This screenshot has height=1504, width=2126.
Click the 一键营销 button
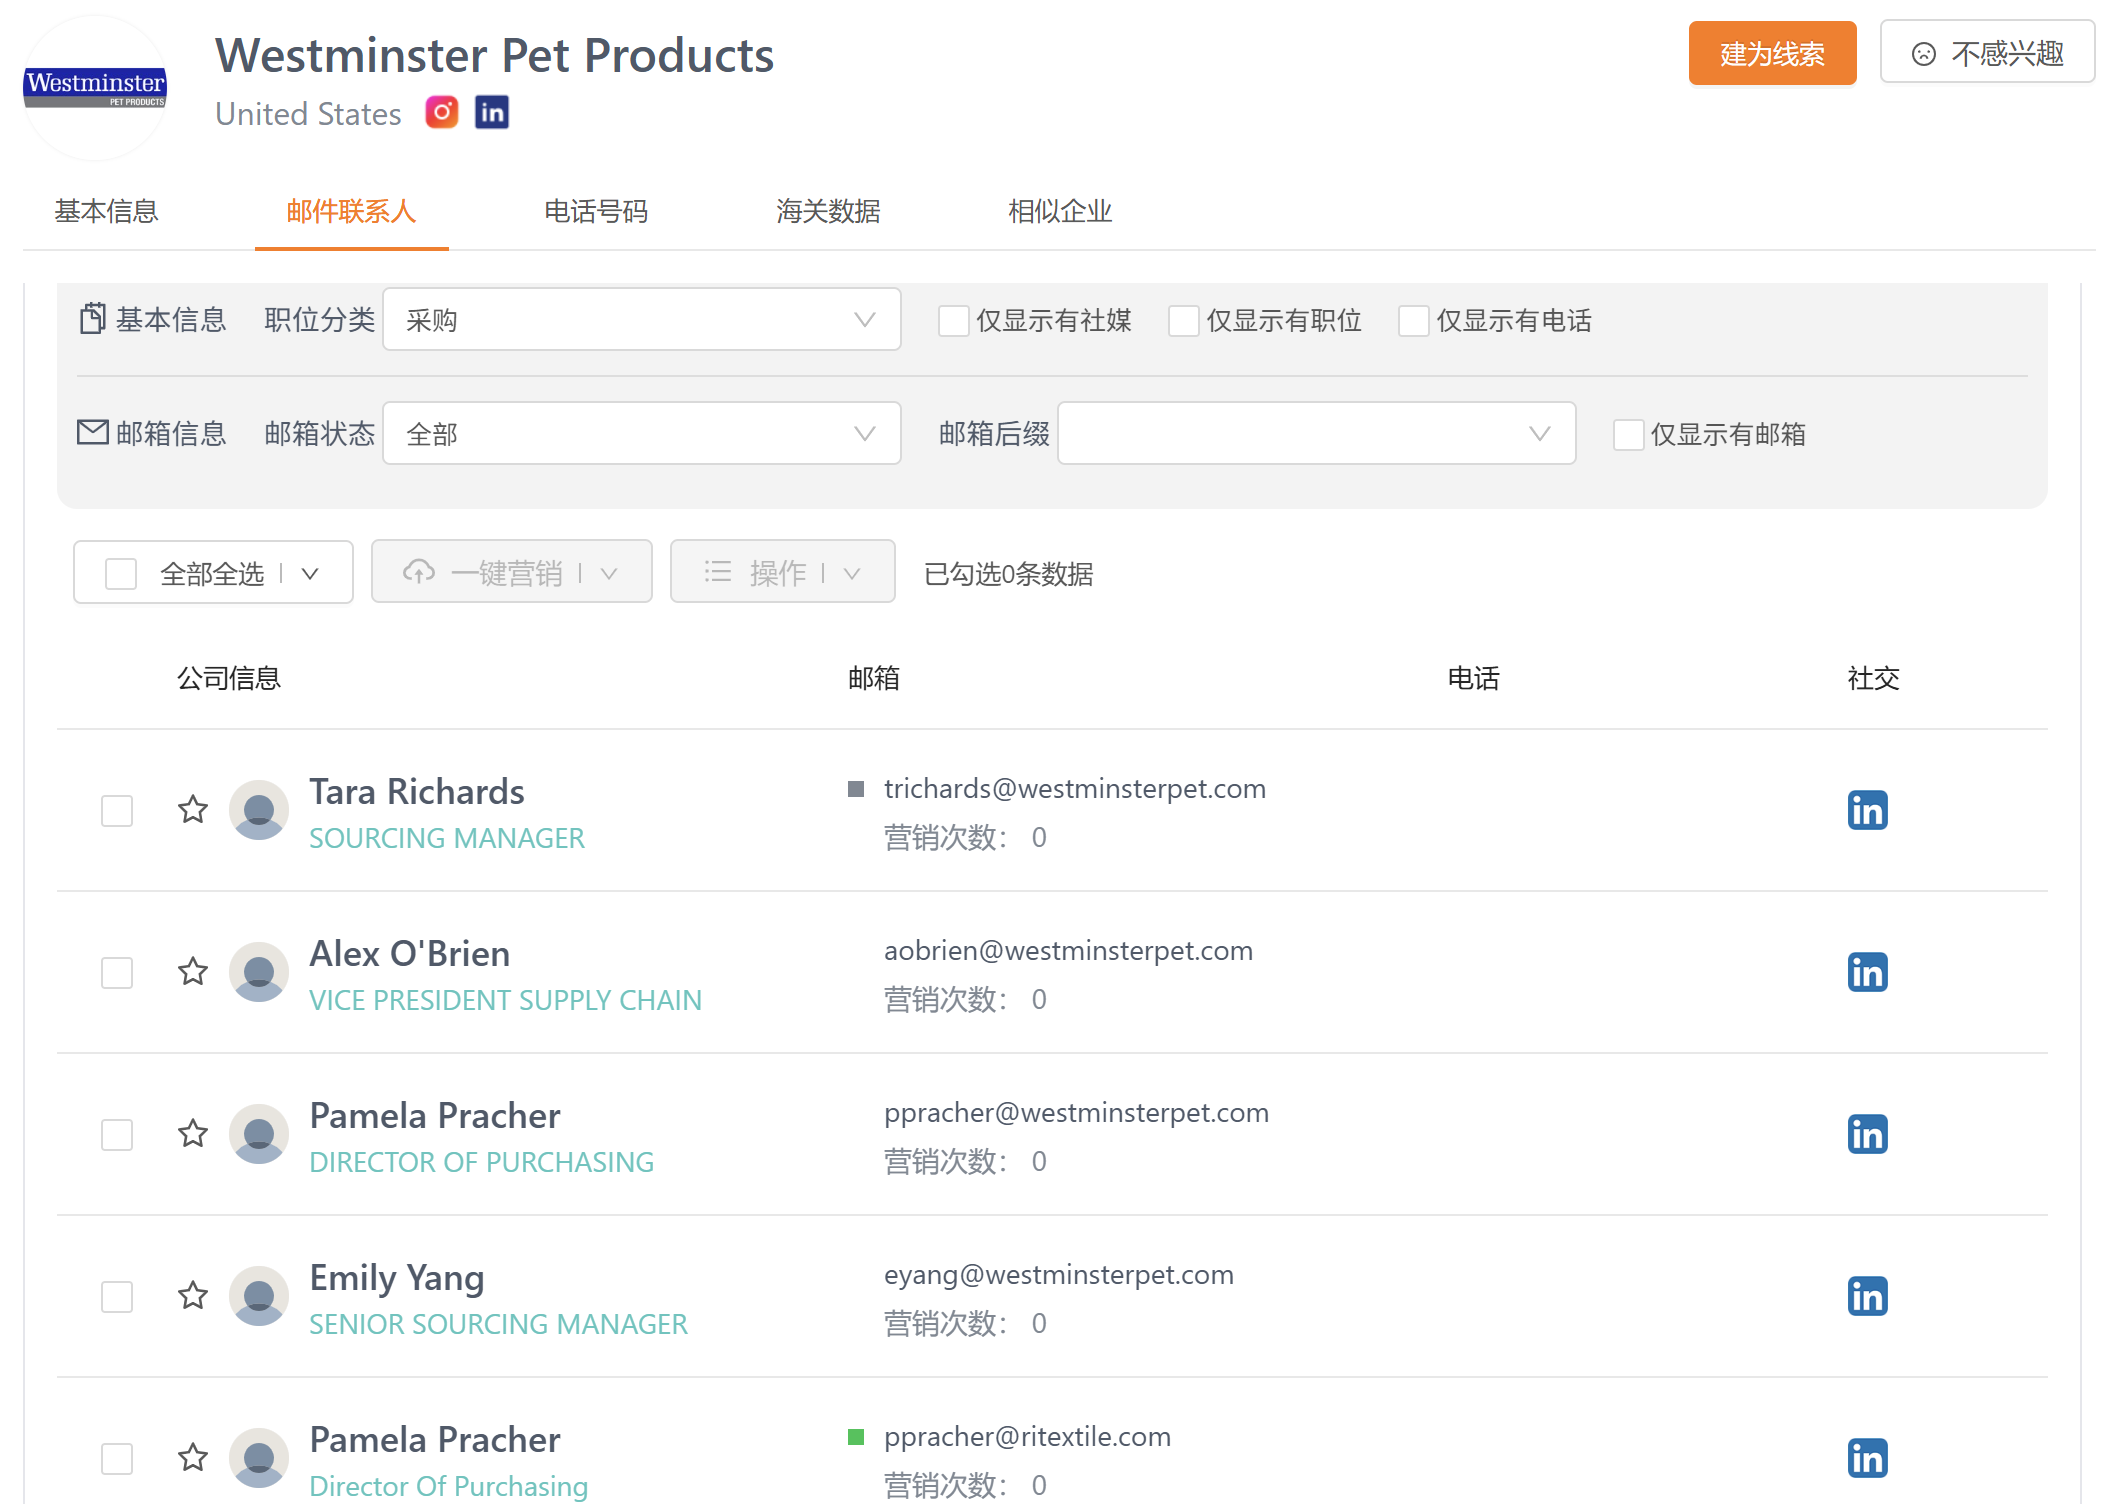512,573
